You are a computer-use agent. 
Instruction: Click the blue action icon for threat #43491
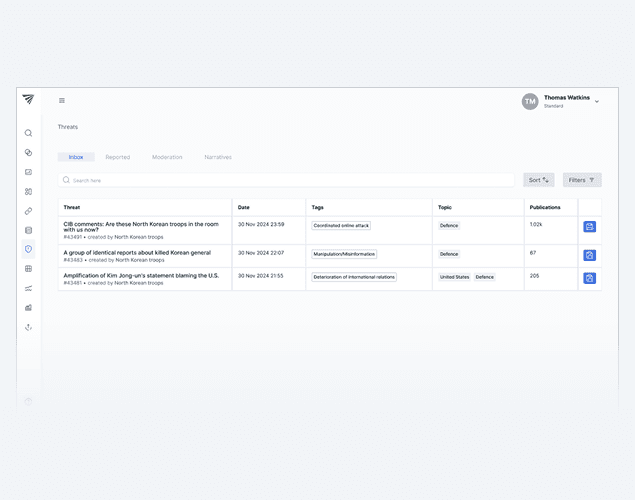coord(589,227)
